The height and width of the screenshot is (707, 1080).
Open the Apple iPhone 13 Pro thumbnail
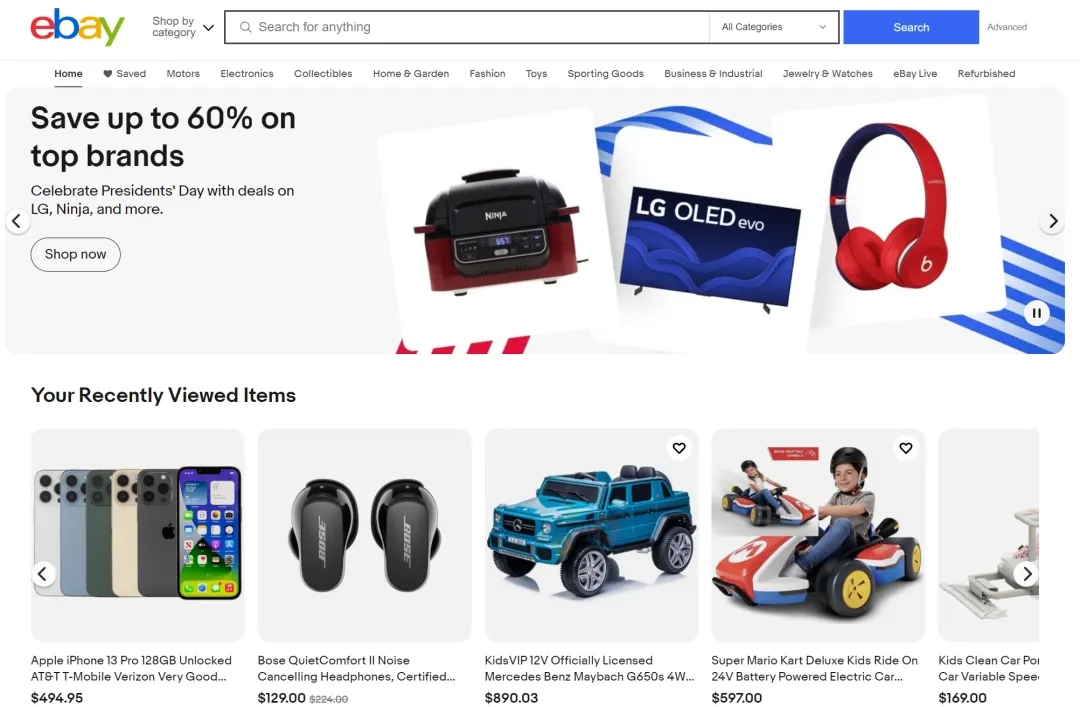click(x=138, y=535)
